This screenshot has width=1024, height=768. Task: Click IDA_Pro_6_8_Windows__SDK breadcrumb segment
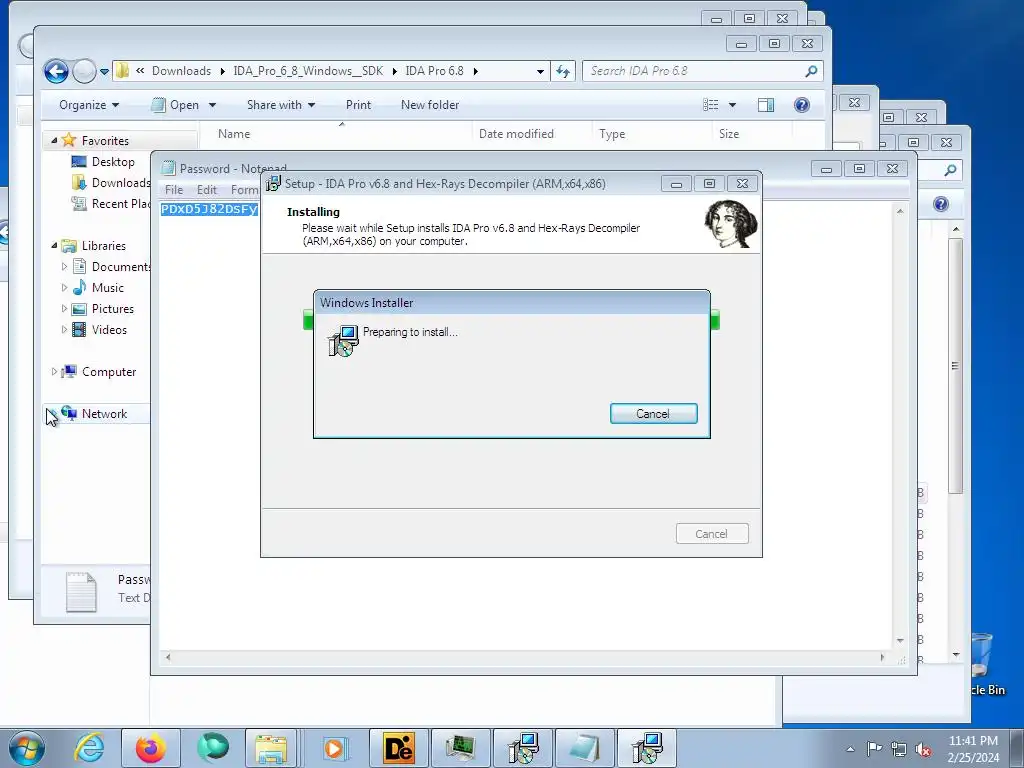point(308,71)
